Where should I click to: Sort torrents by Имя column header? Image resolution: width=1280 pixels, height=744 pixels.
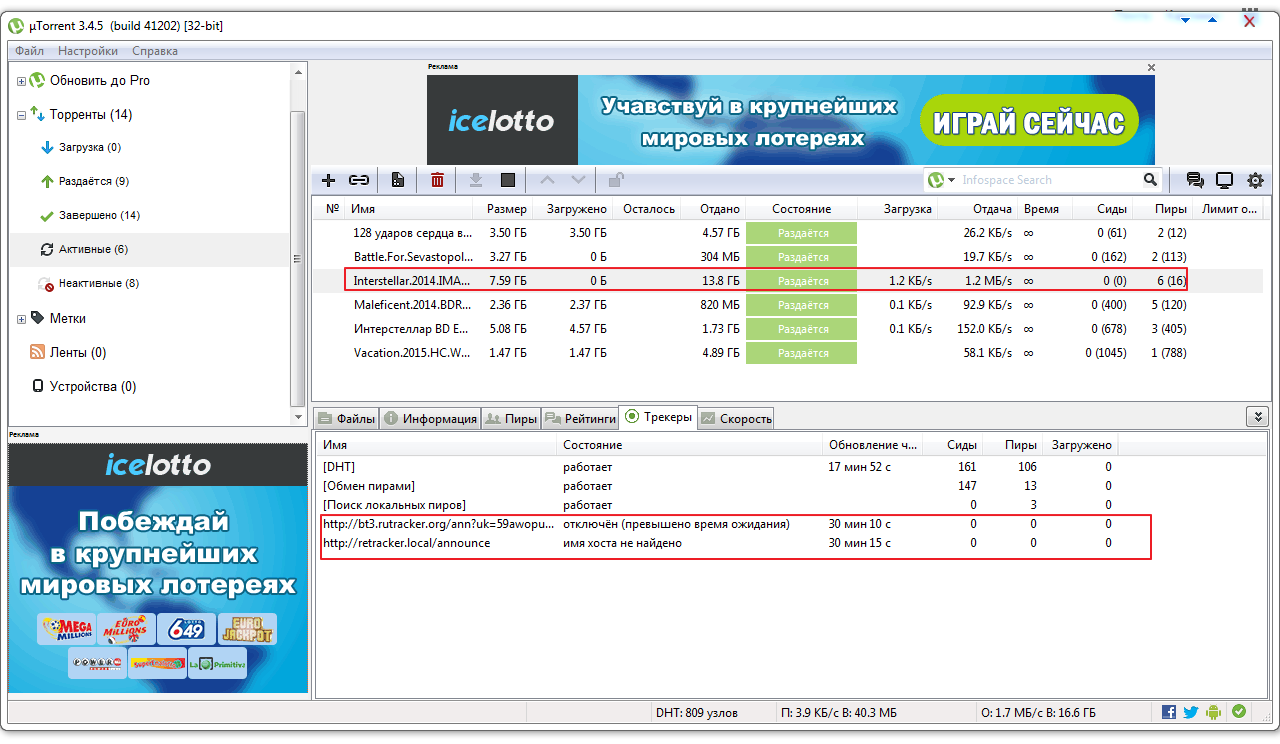410,209
